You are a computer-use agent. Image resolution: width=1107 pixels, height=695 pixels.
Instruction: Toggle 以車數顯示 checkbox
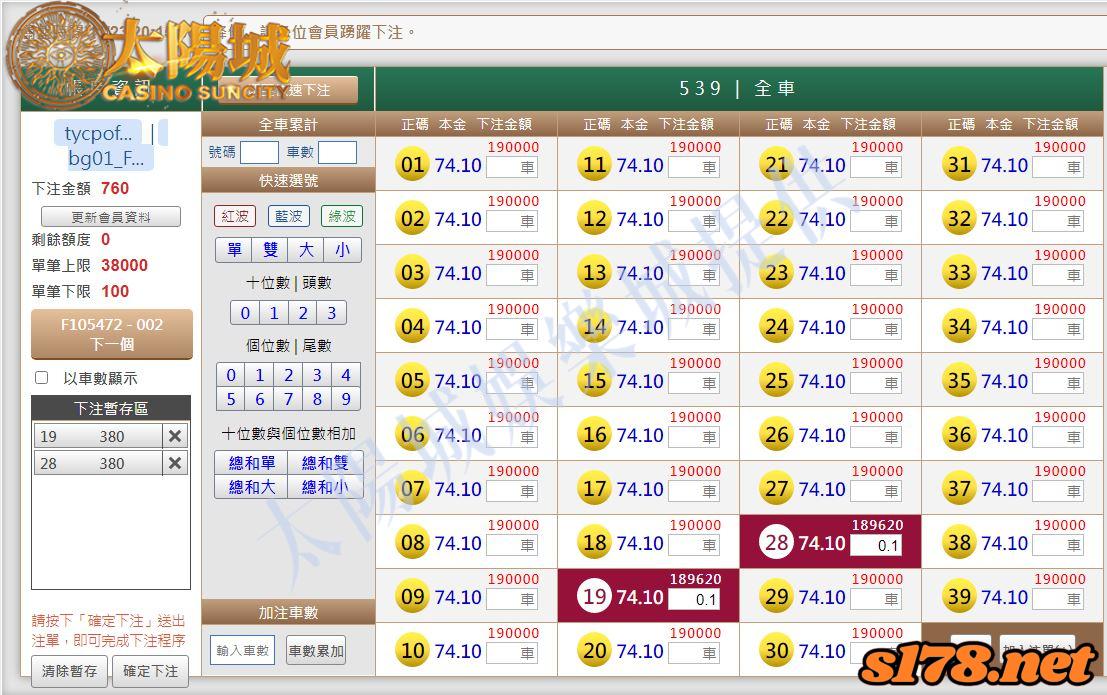click(42, 378)
